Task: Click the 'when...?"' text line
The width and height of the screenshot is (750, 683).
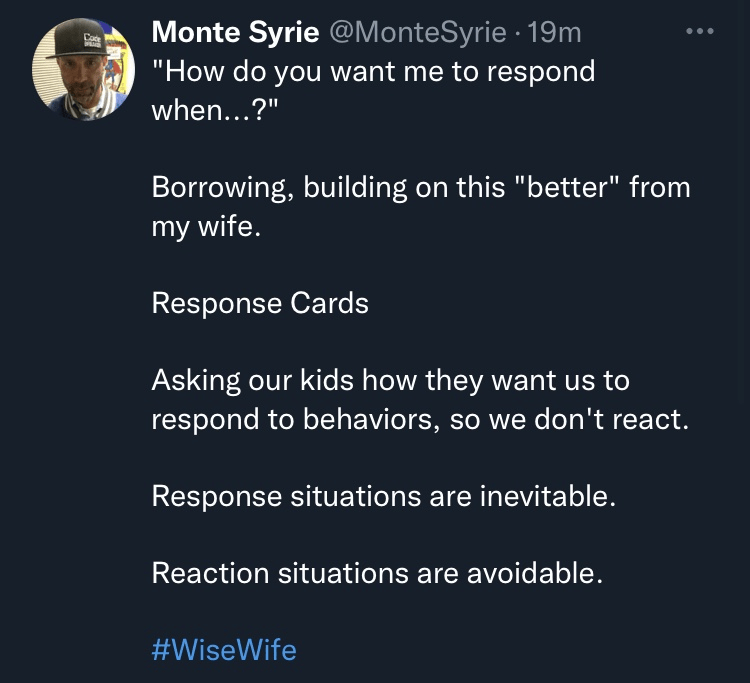Action: (x=214, y=110)
